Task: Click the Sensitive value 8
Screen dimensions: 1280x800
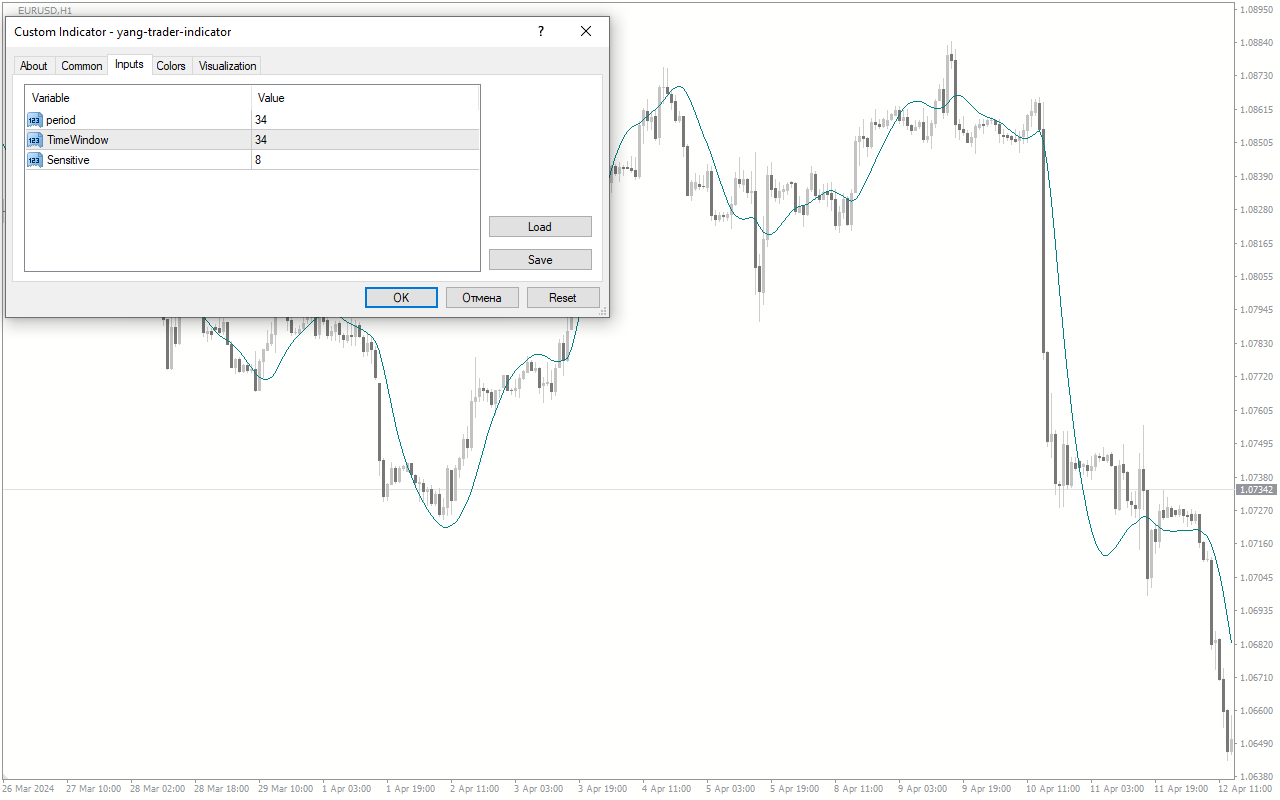Action: click(x=258, y=160)
